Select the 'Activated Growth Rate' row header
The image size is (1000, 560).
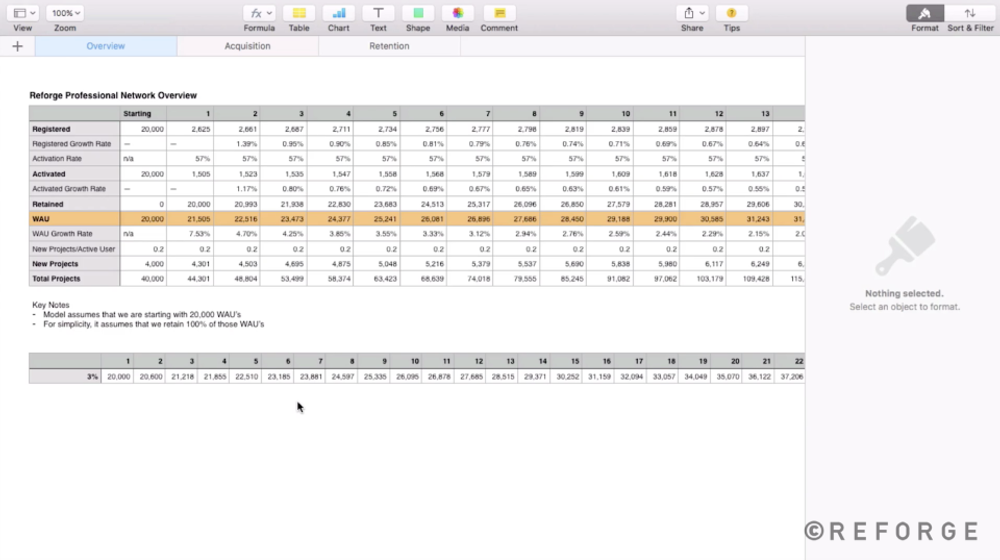(x=74, y=189)
